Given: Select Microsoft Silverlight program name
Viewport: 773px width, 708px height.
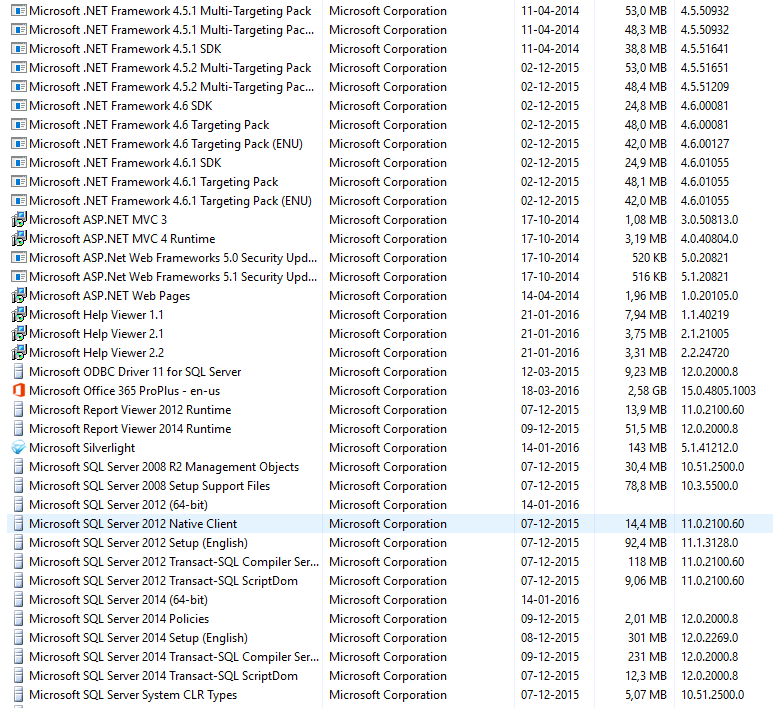Looking at the screenshot, I should tap(82, 448).
